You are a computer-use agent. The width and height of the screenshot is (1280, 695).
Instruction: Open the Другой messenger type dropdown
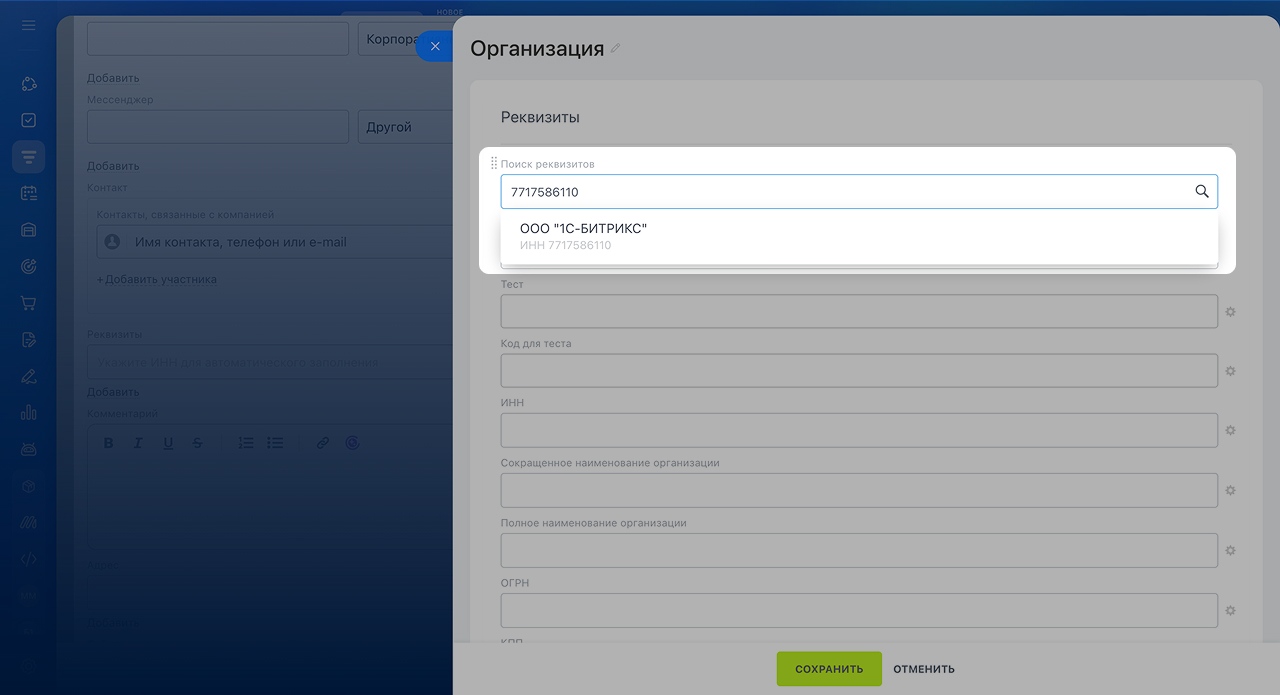405,127
